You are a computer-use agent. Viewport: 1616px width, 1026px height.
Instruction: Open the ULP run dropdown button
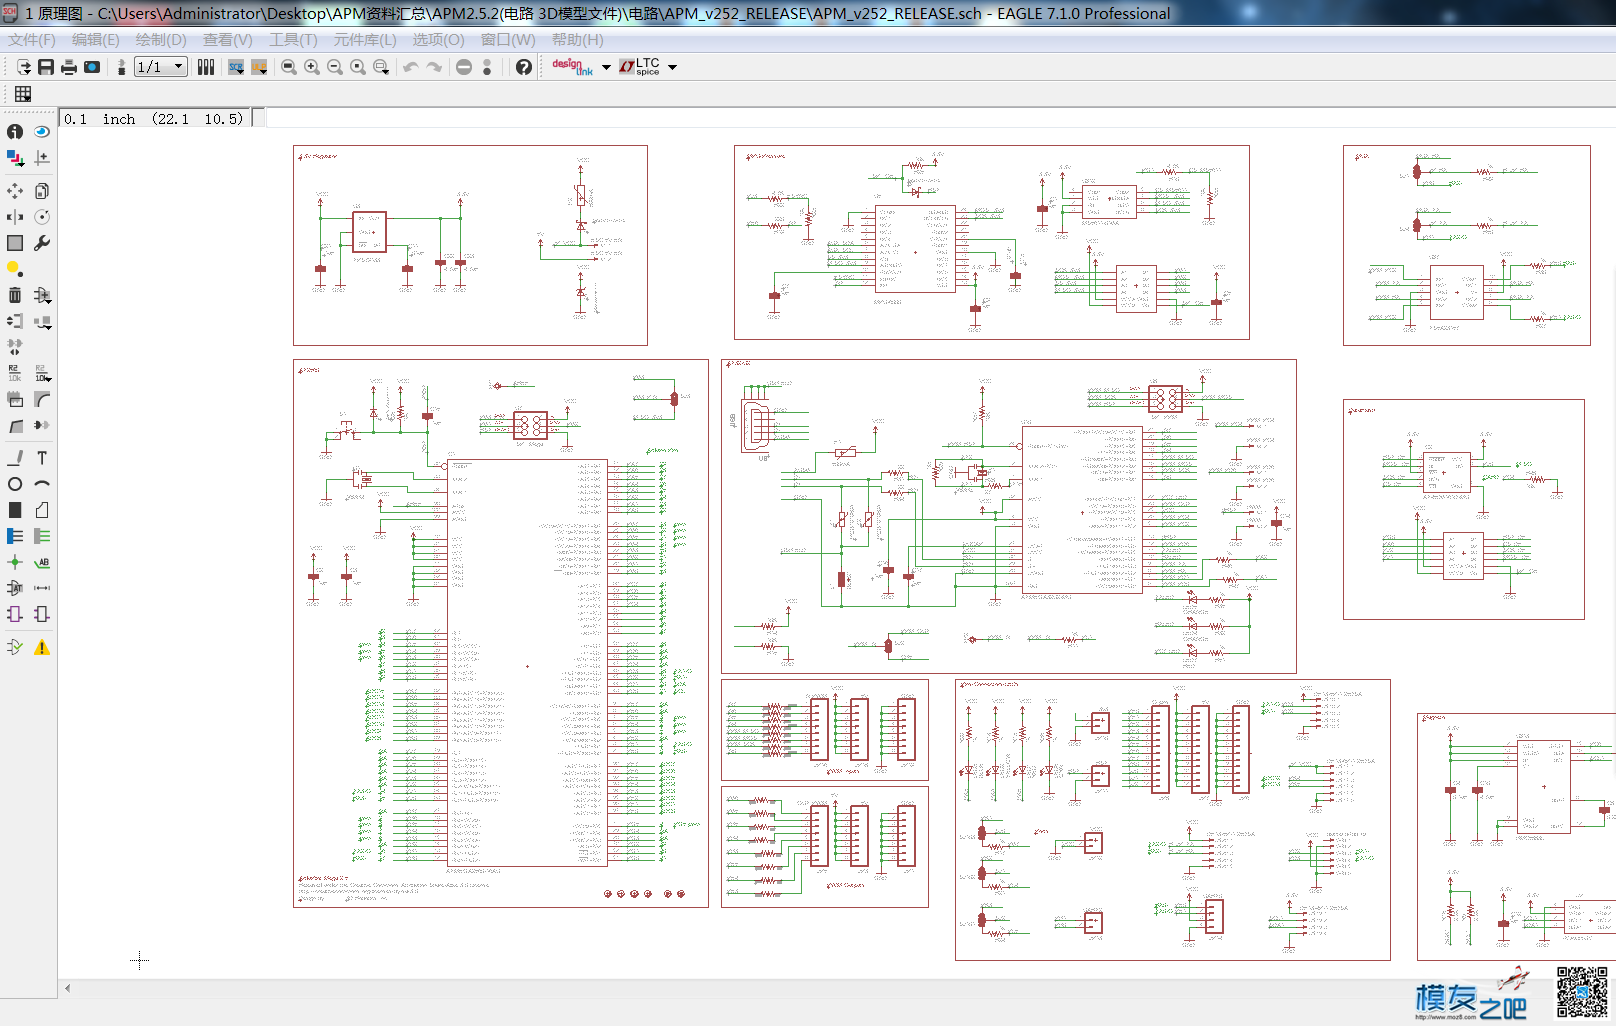[259, 67]
